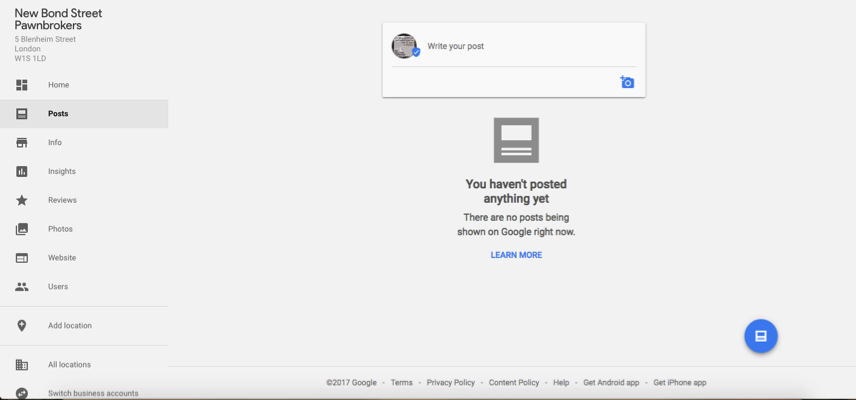Click the Photos gallery icon
The width and height of the screenshot is (857, 400).
22,229
